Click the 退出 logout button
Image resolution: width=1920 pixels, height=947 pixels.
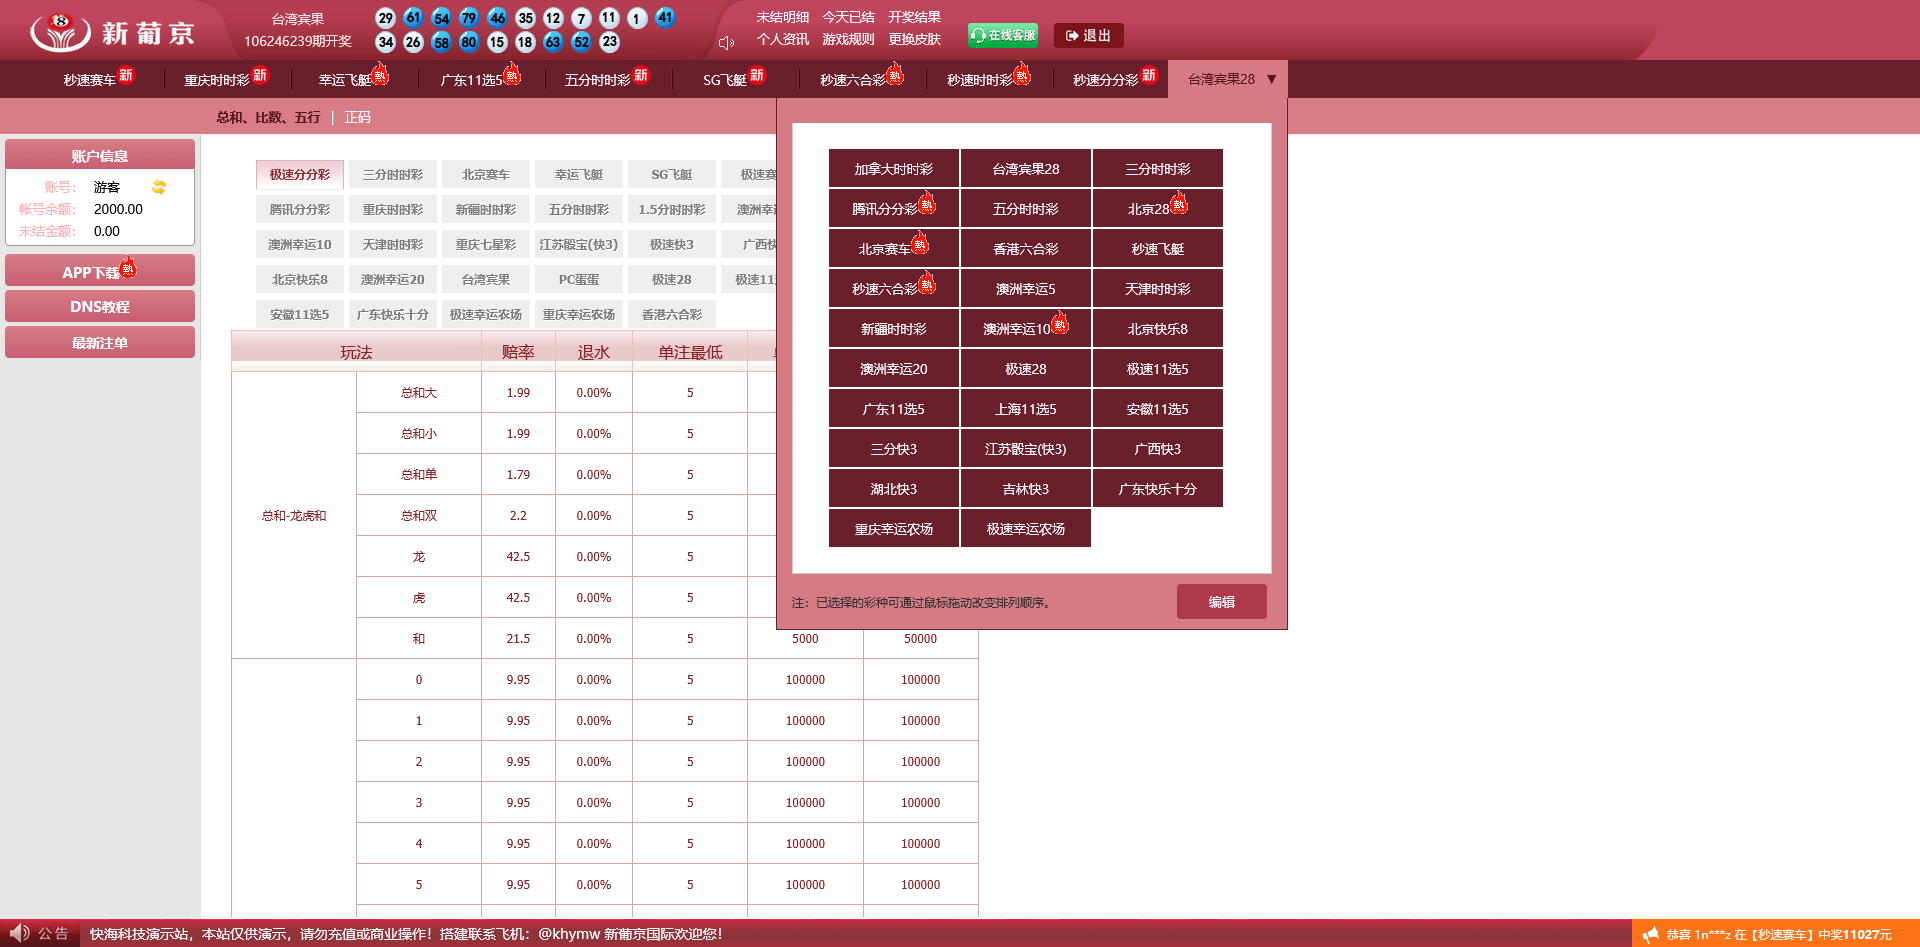[x=1088, y=35]
